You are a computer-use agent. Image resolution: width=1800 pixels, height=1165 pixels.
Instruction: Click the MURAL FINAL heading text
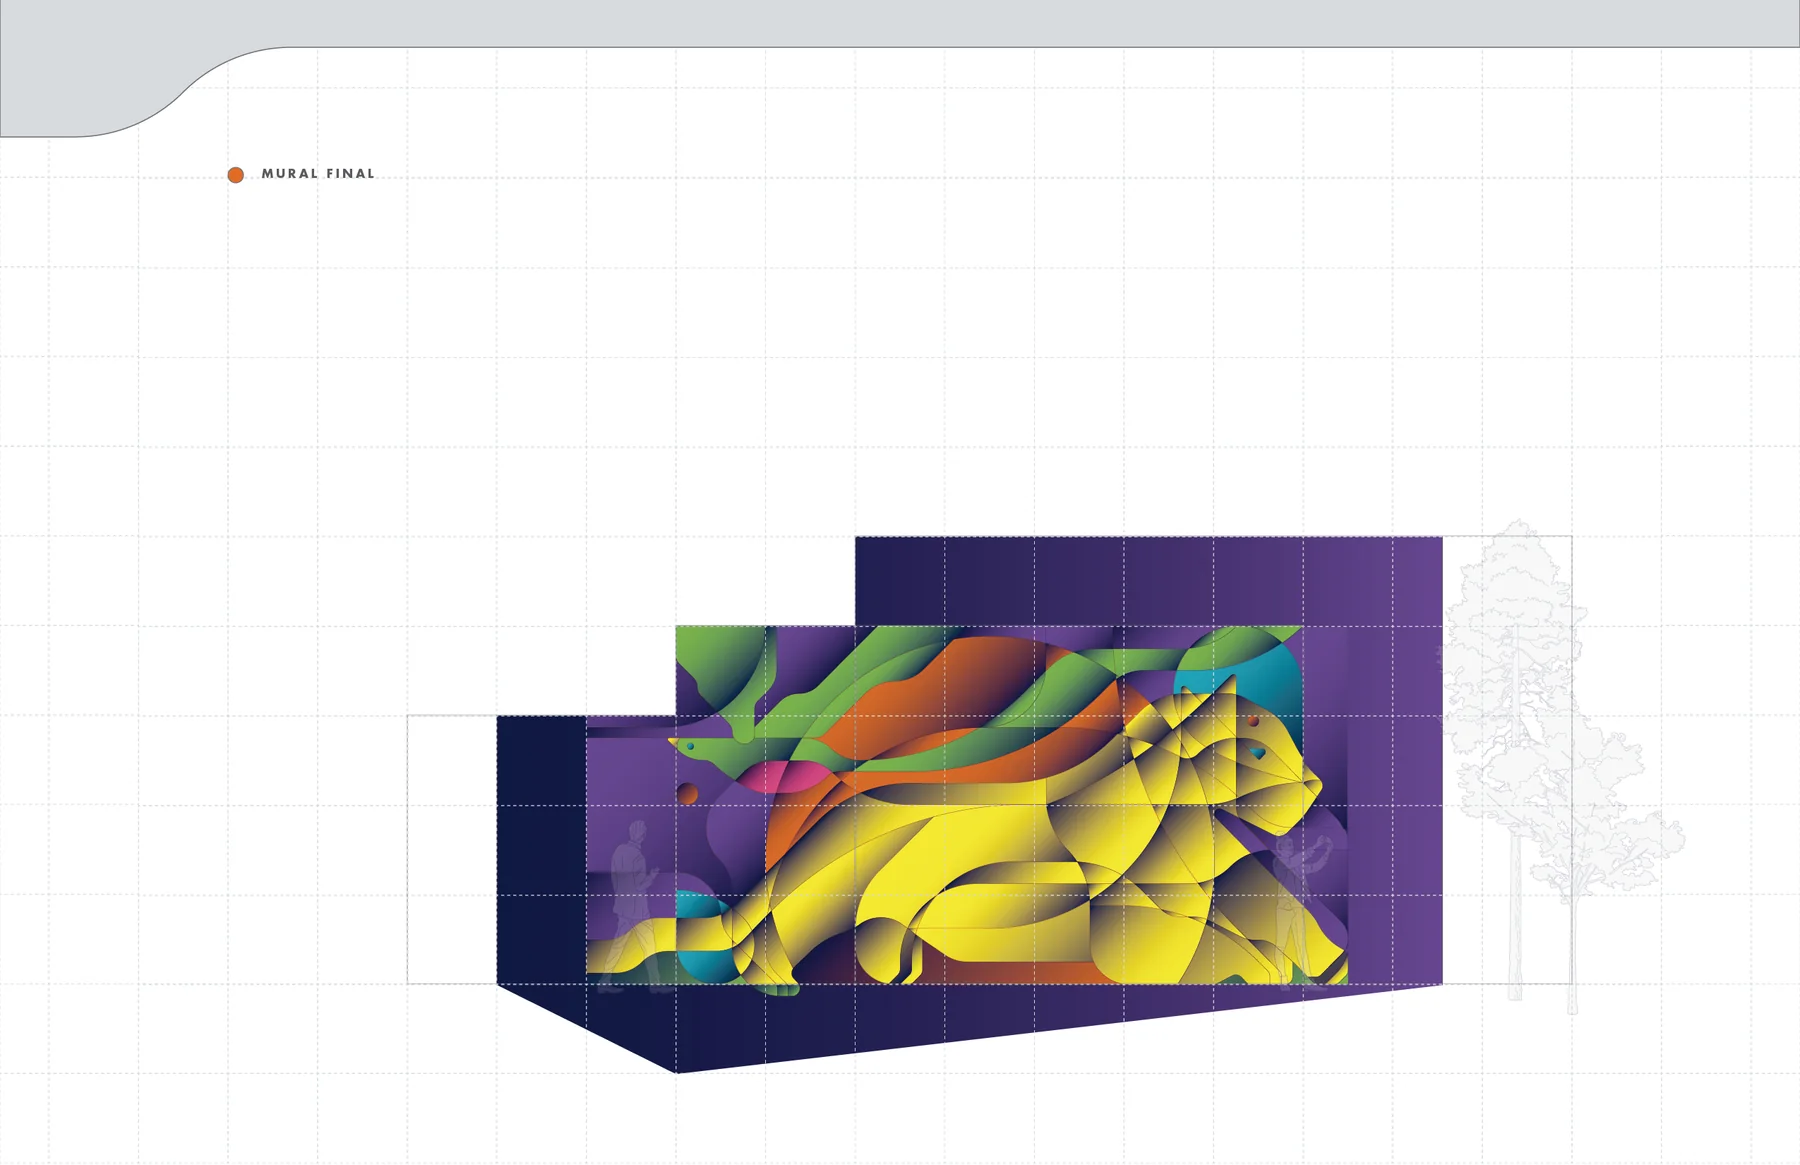click(318, 174)
